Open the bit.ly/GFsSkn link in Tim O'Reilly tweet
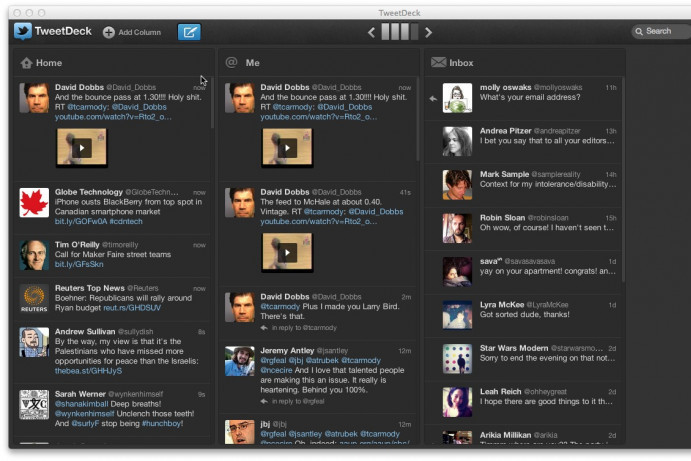The image size is (691, 461). pos(78,264)
